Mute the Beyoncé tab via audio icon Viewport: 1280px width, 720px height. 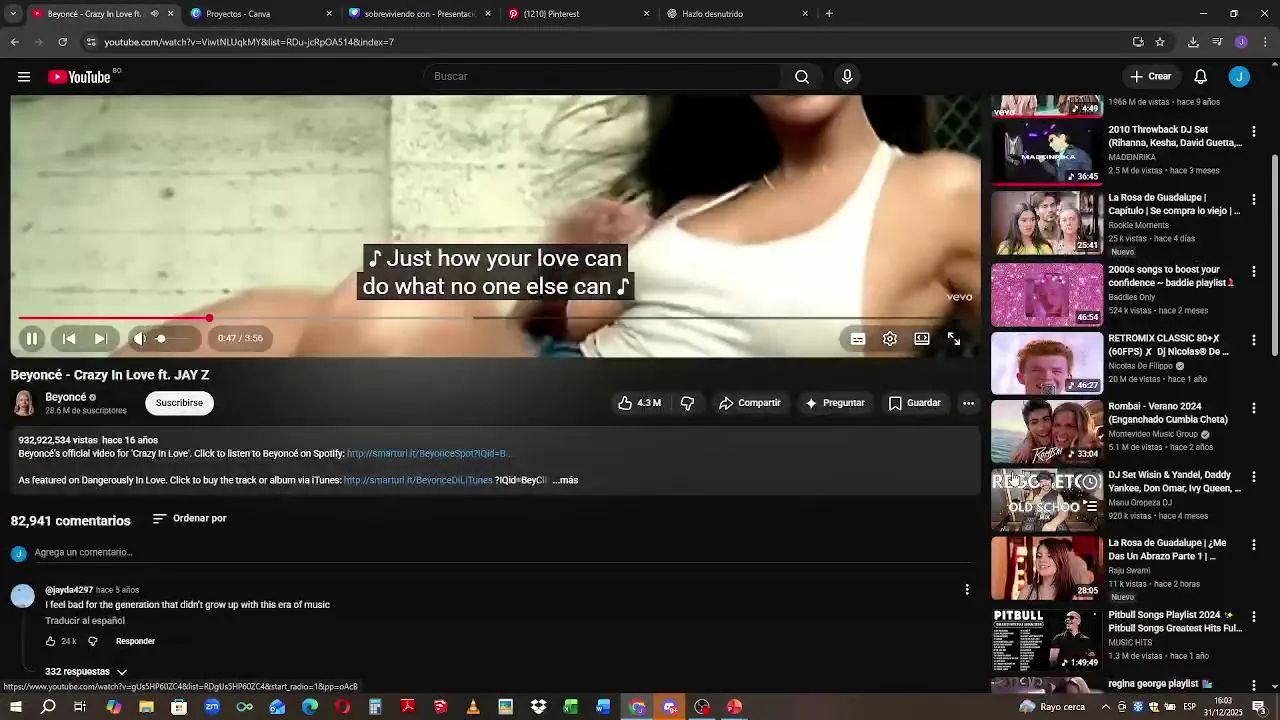pos(154,14)
